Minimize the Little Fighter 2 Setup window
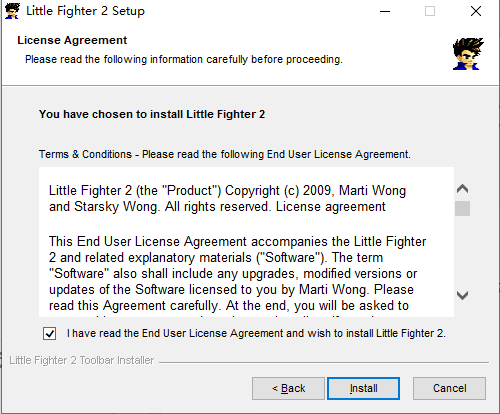 pyautogui.click(x=385, y=11)
